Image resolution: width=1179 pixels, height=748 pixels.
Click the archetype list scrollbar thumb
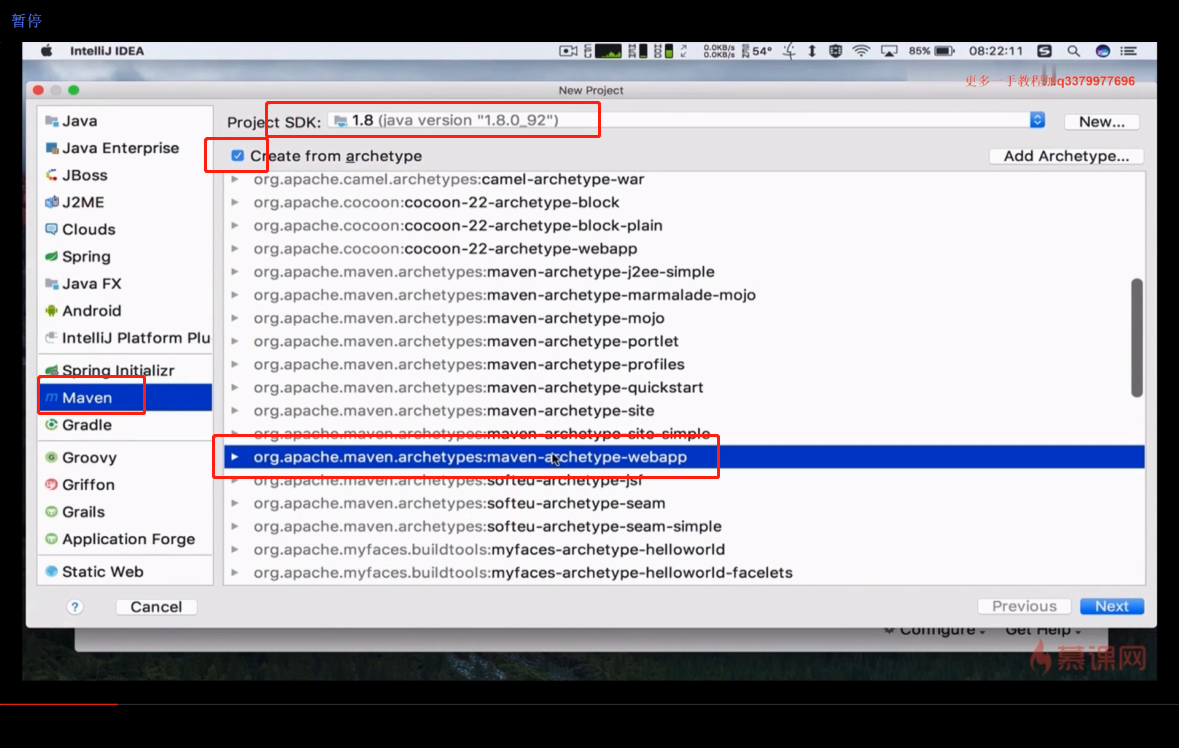click(x=1136, y=338)
